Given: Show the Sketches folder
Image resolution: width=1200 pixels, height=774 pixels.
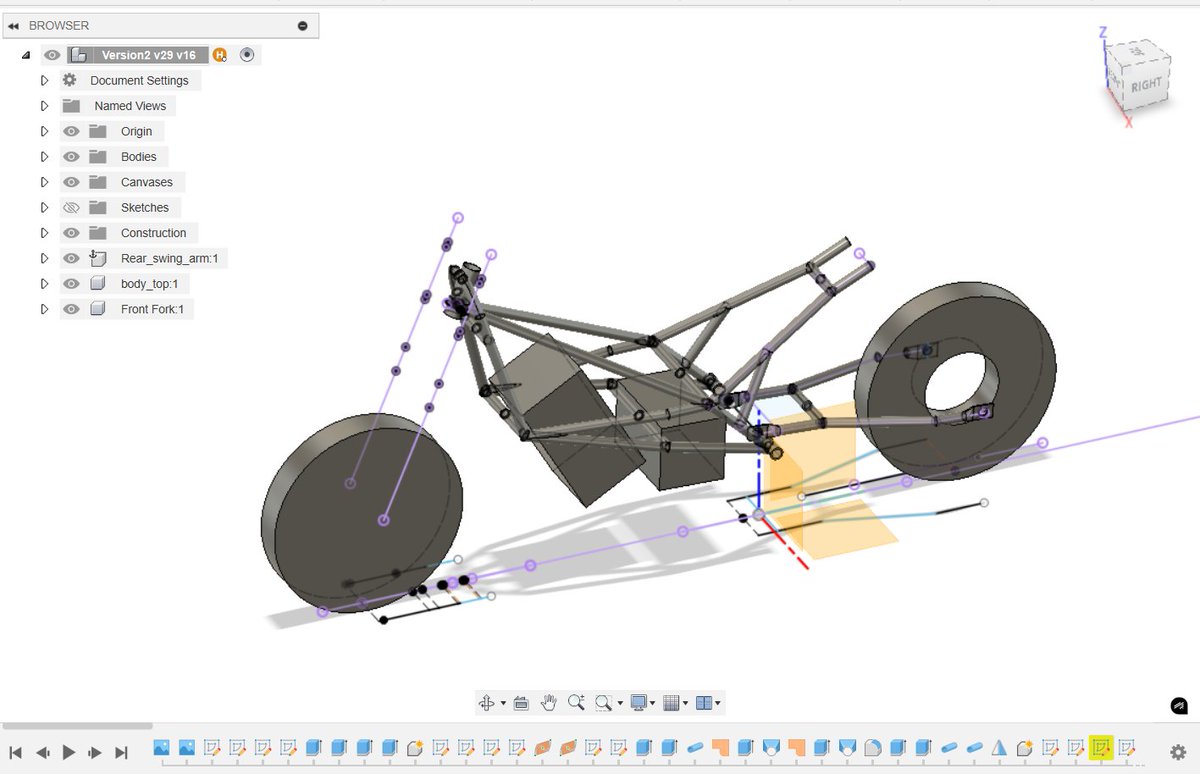Looking at the screenshot, I should click(71, 207).
